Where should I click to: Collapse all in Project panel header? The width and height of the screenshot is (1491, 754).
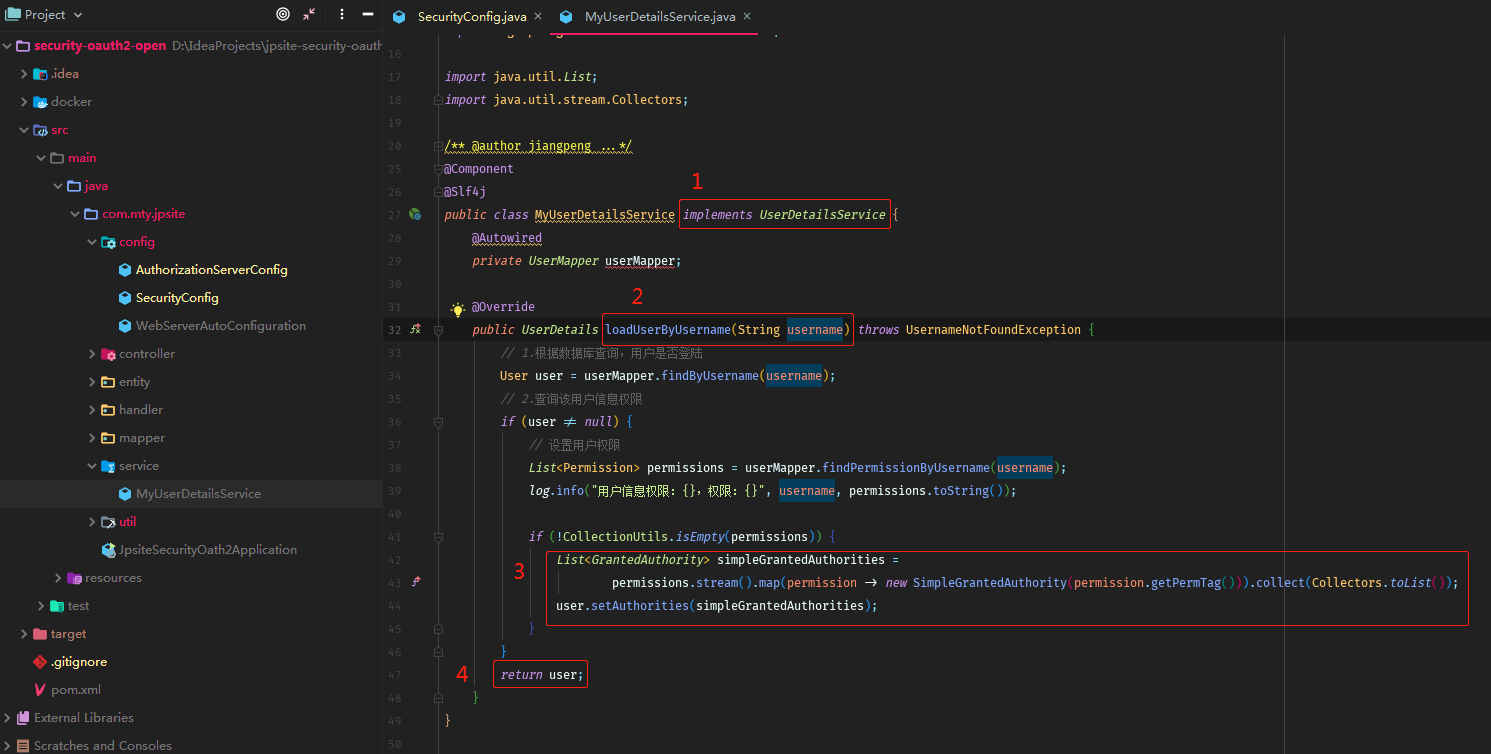[309, 15]
